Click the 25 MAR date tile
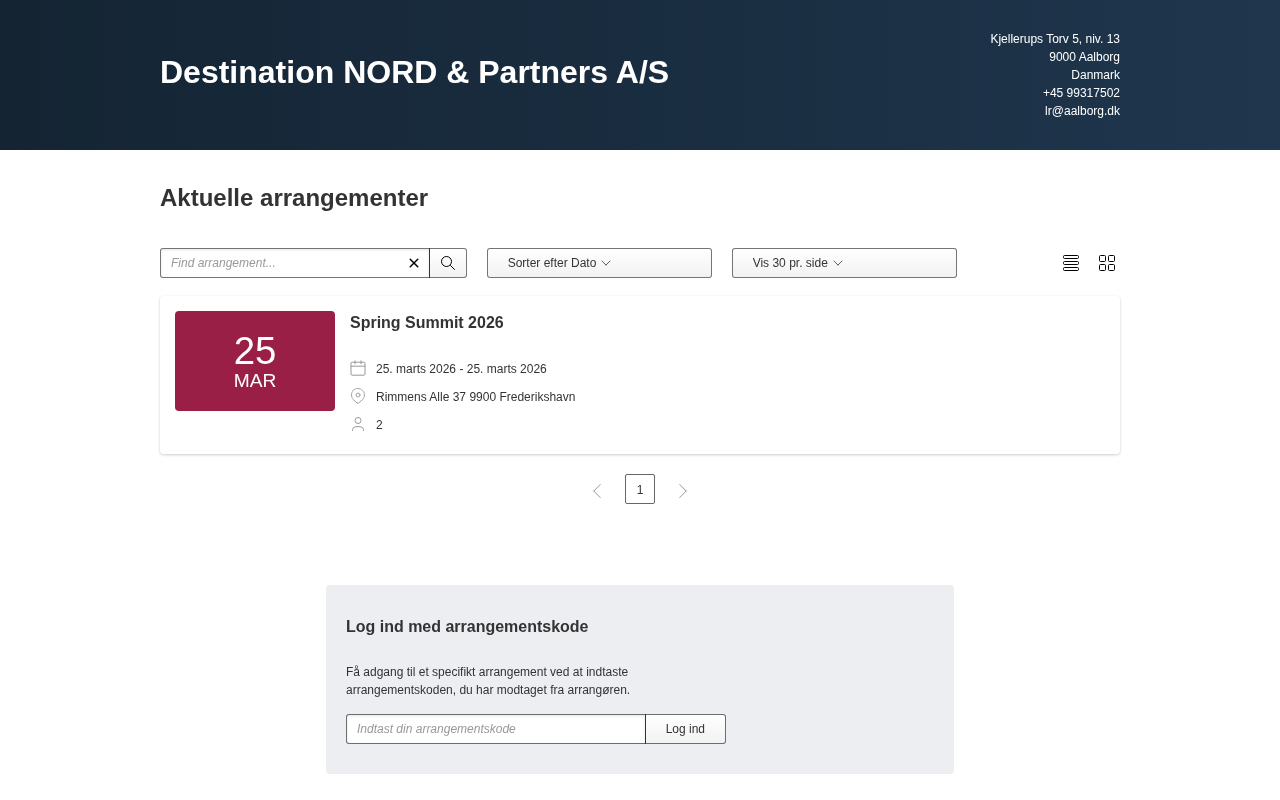This screenshot has height=800, width=1280. 255,361
